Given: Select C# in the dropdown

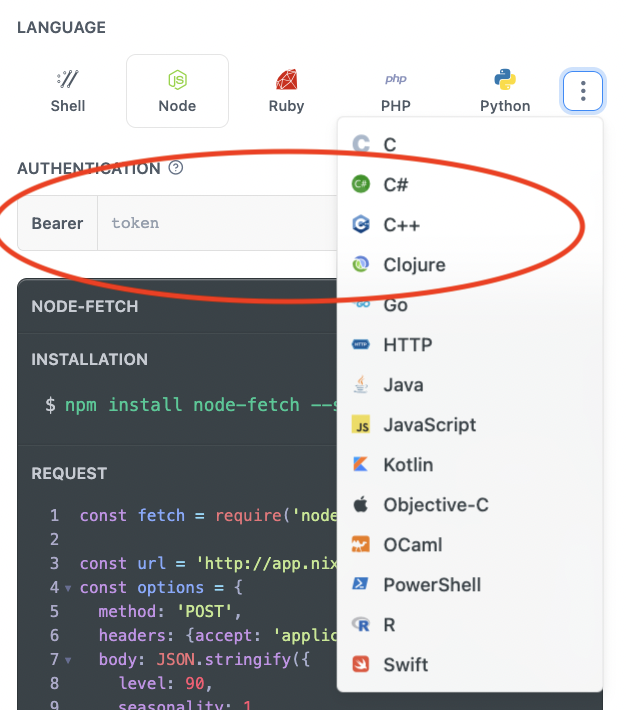Looking at the screenshot, I should click(470, 184).
